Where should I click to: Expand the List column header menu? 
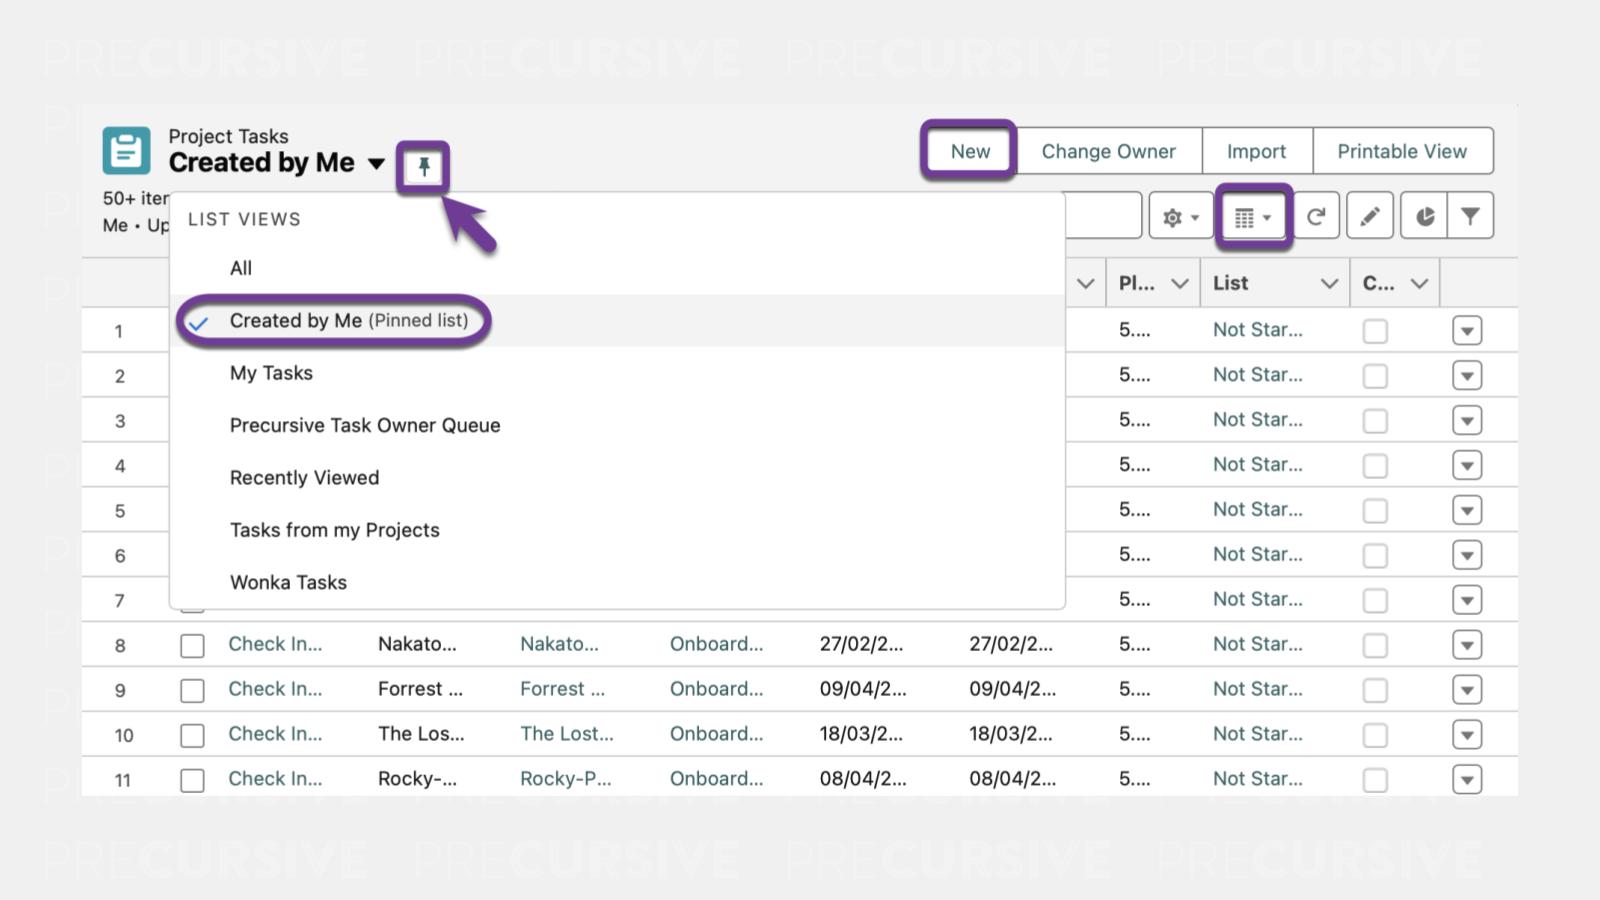tap(1328, 284)
